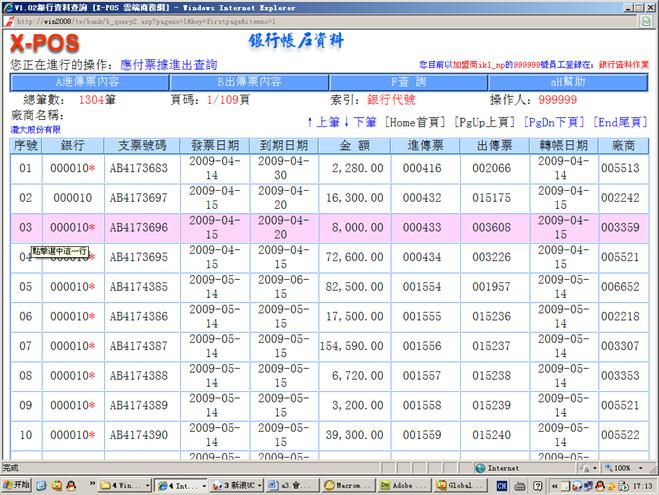Screen dimensions: 659x495
Task: Go to previous record with ↑上筆
Action: click(x=322, y=122)
